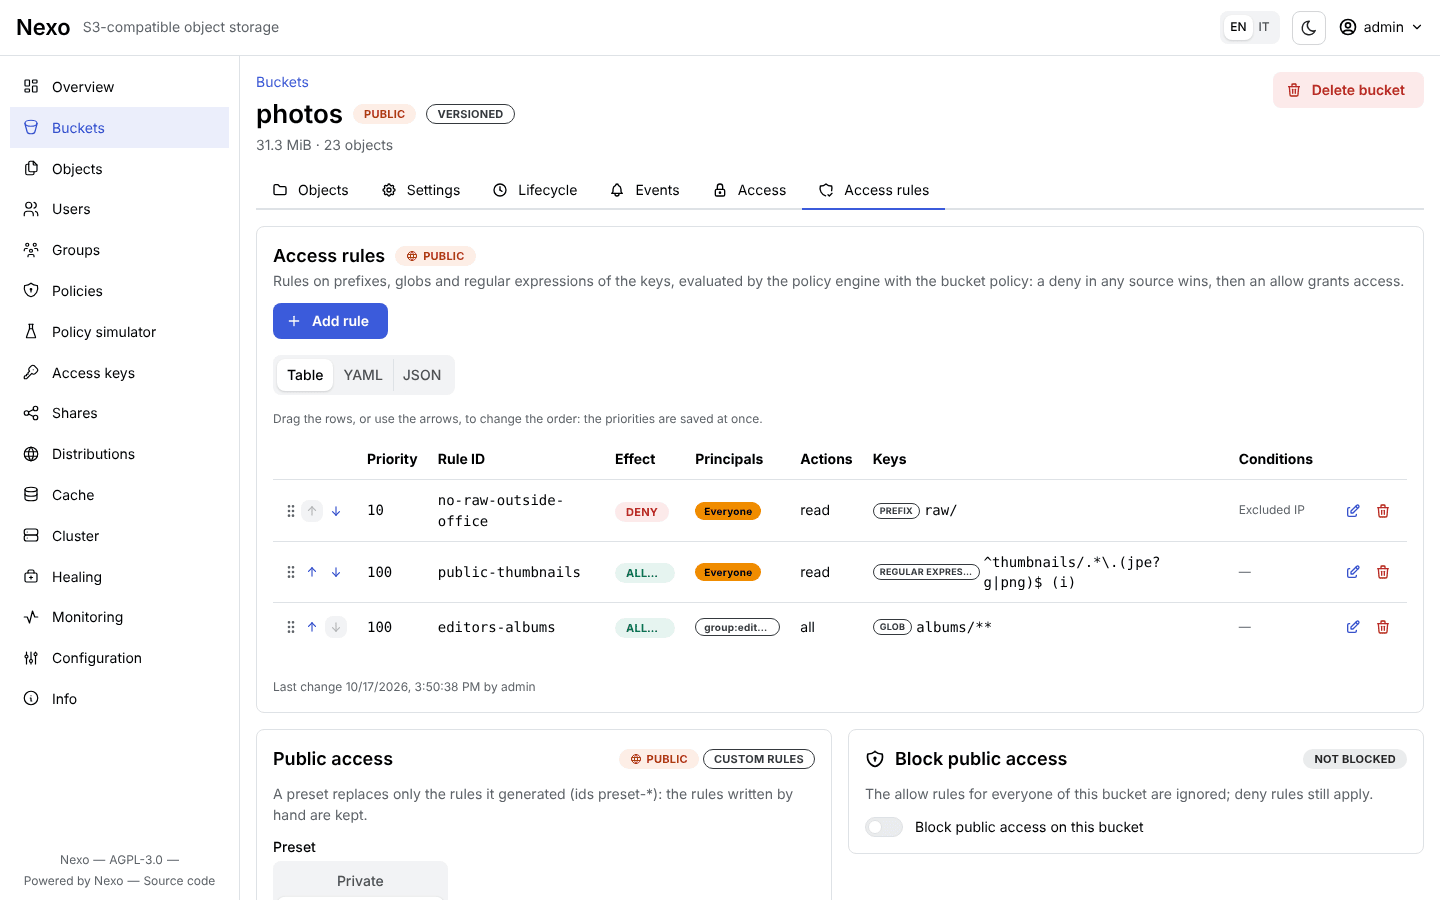Grab the drag handle of public-thumbnails row
Image resolution: width=1440 pixels, height=900 pixels.
click(x=291, y=572)
